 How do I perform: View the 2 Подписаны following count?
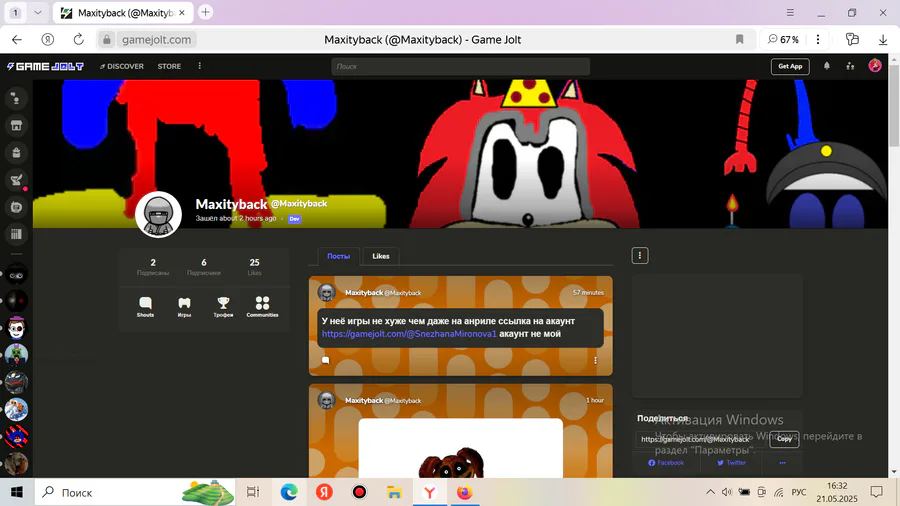point(153,267)
